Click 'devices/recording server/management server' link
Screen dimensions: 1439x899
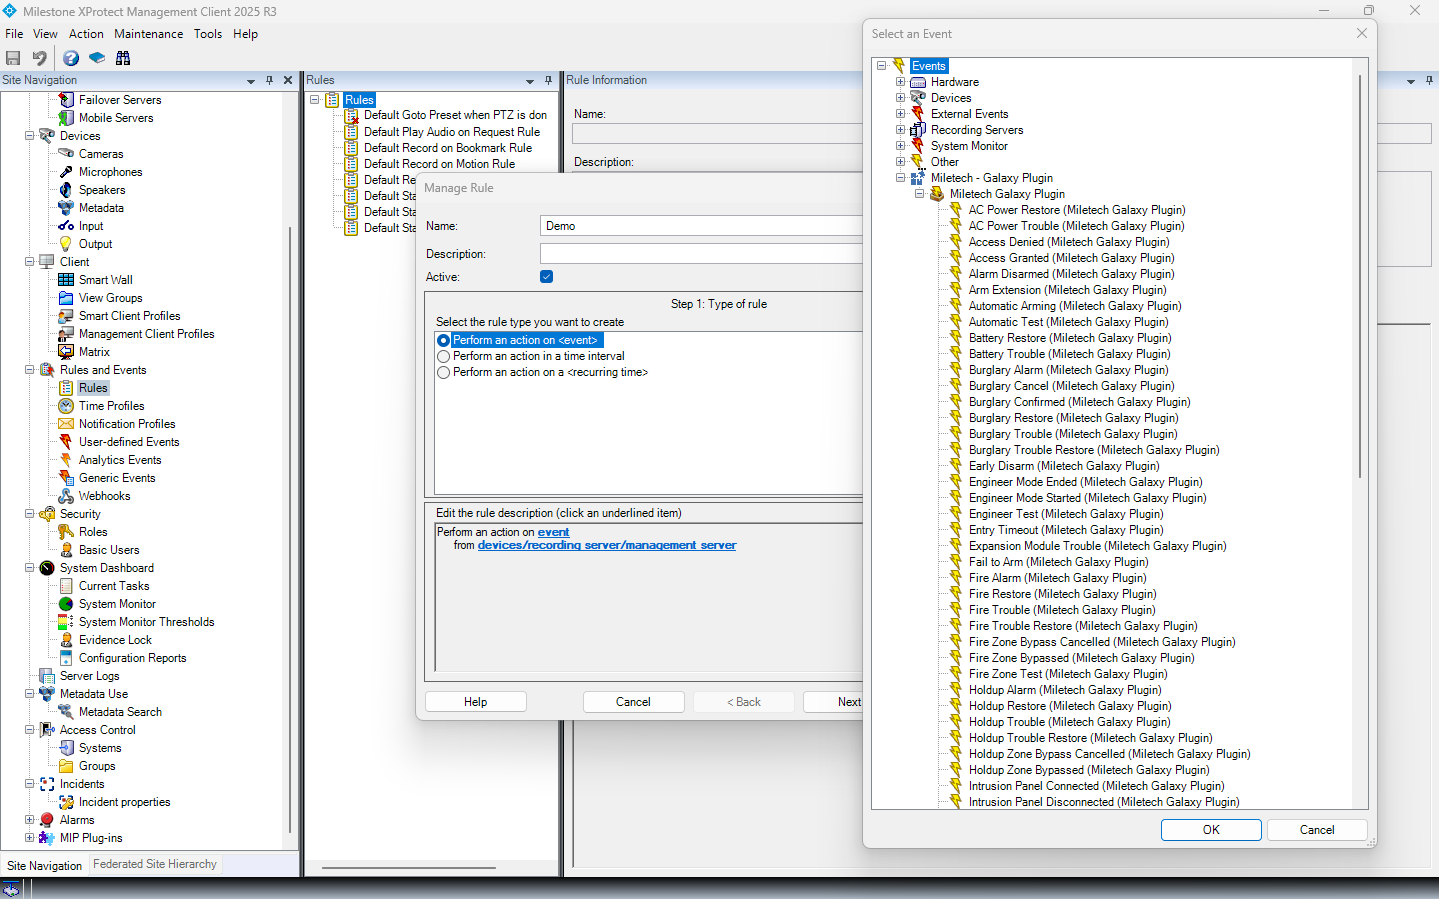tap(607, 545)
